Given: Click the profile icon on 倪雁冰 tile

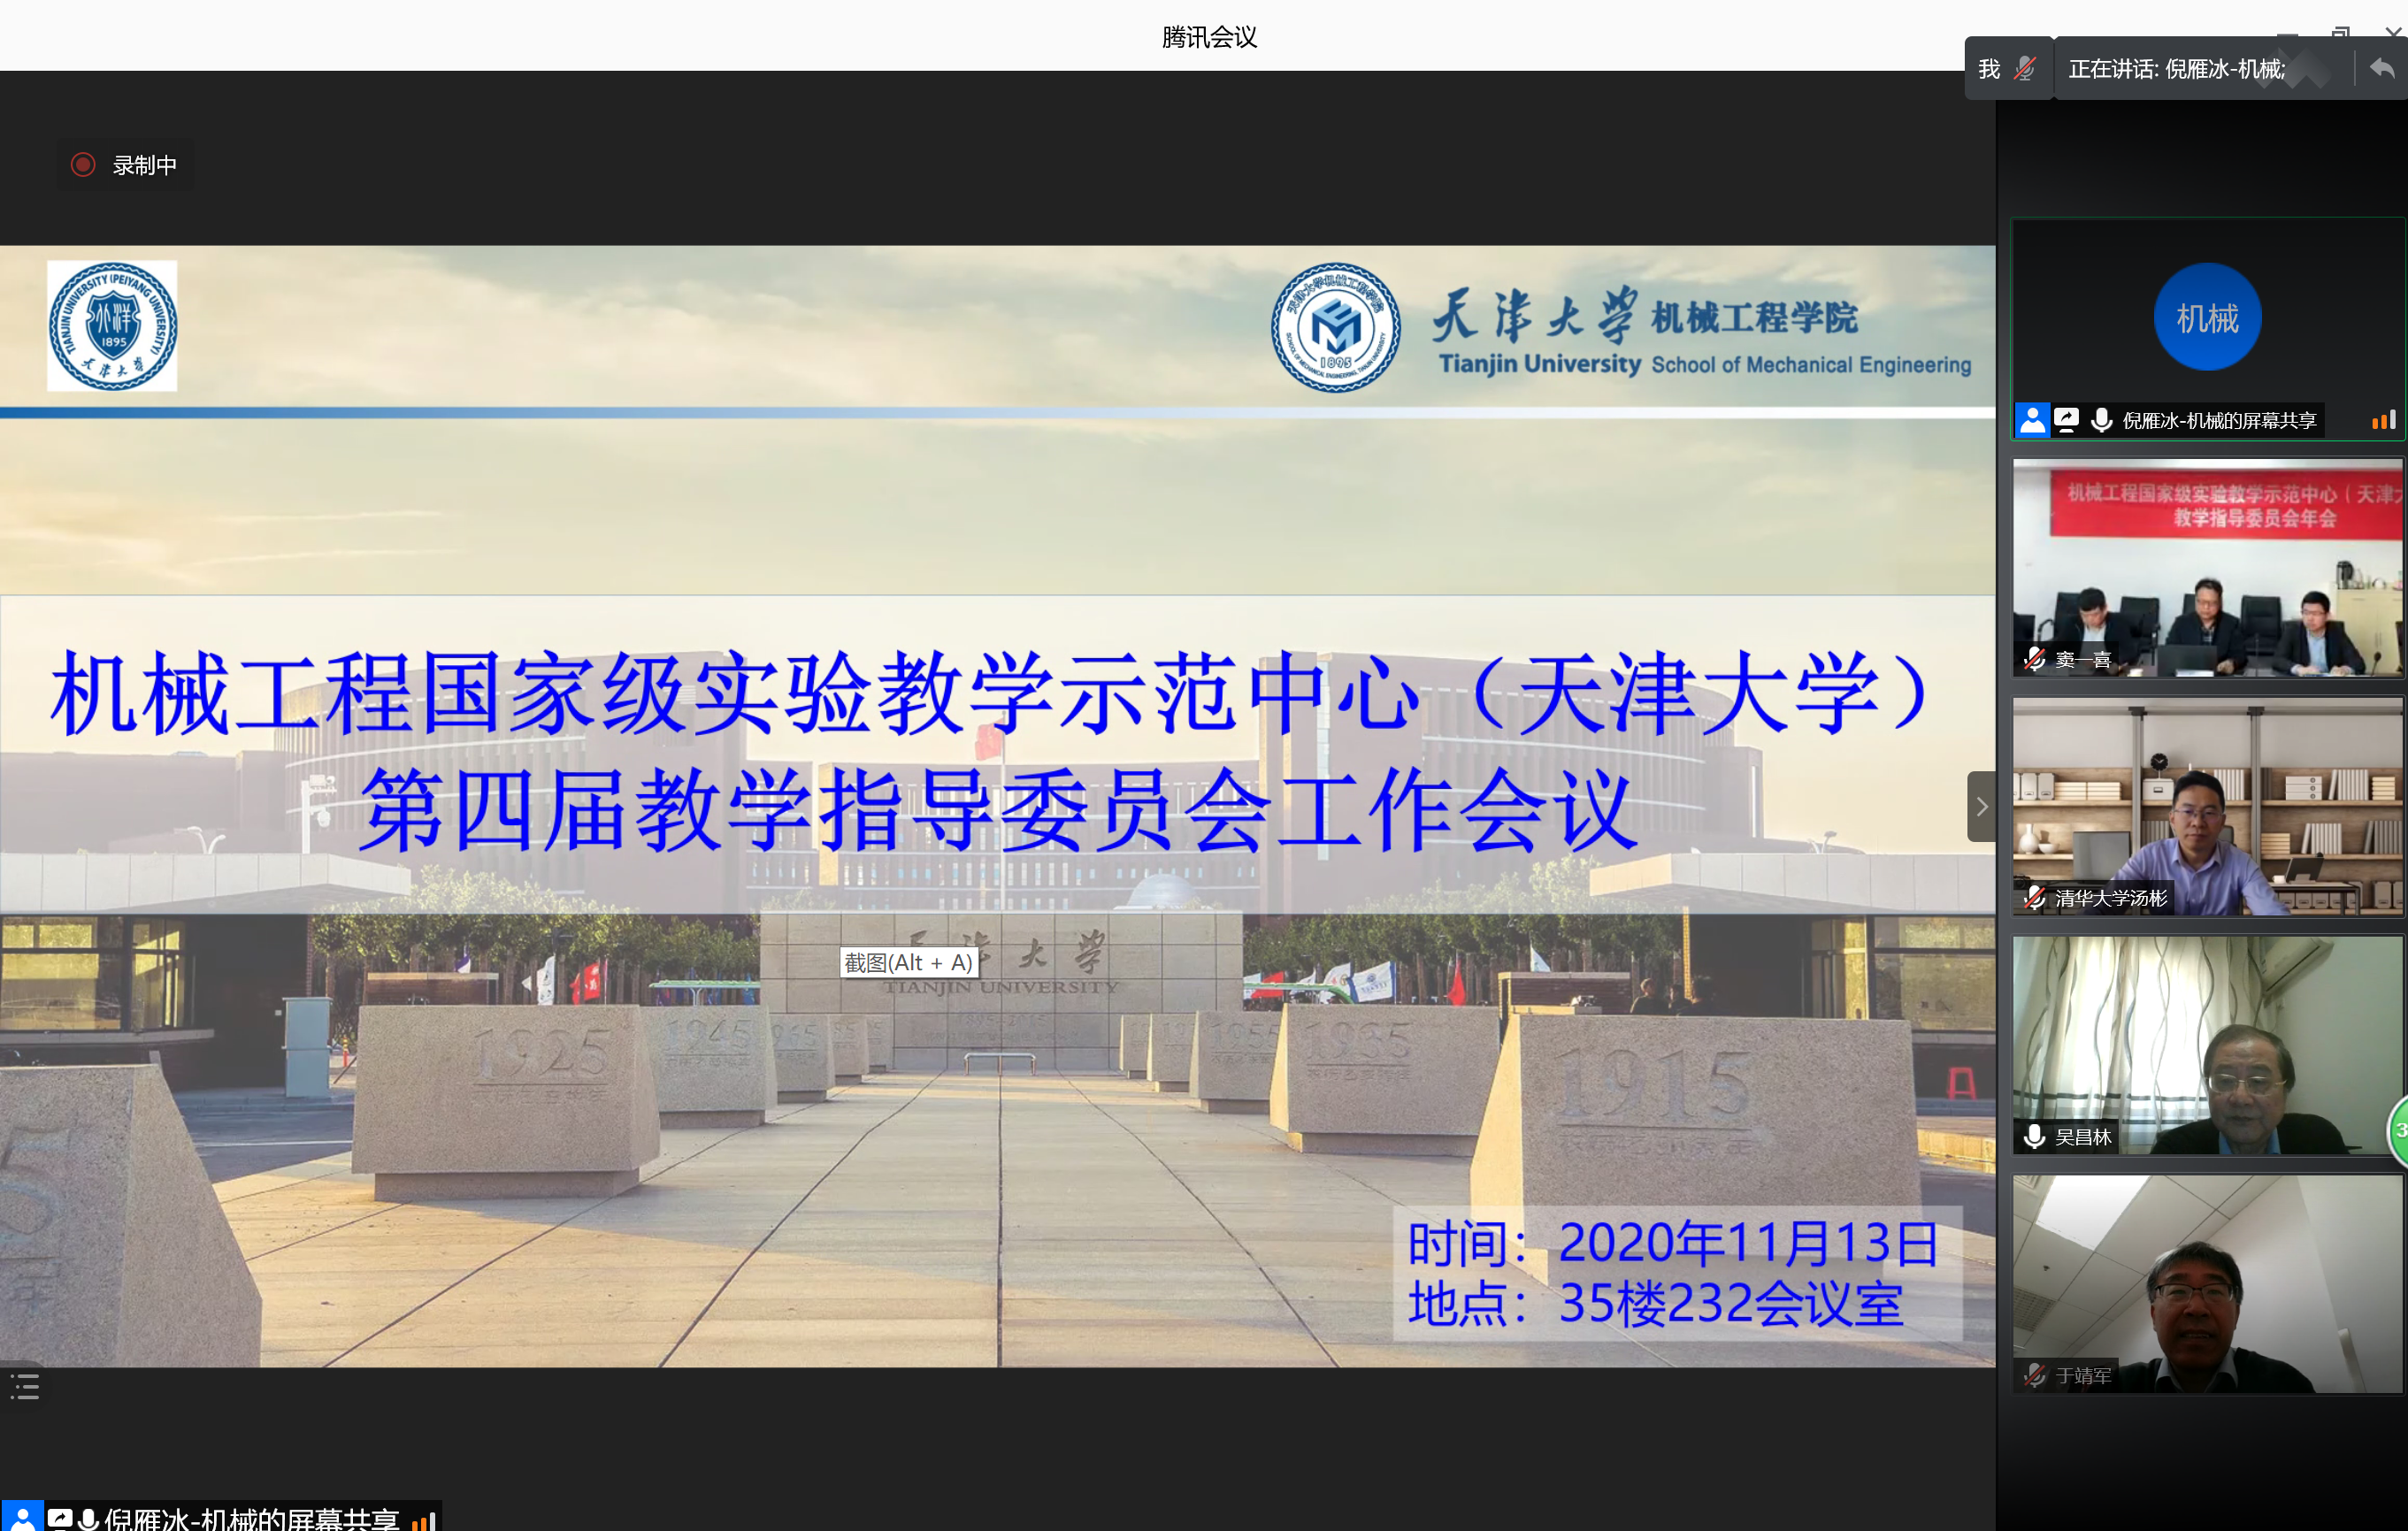Looking at the screenshot, I should click(2032, 420).
